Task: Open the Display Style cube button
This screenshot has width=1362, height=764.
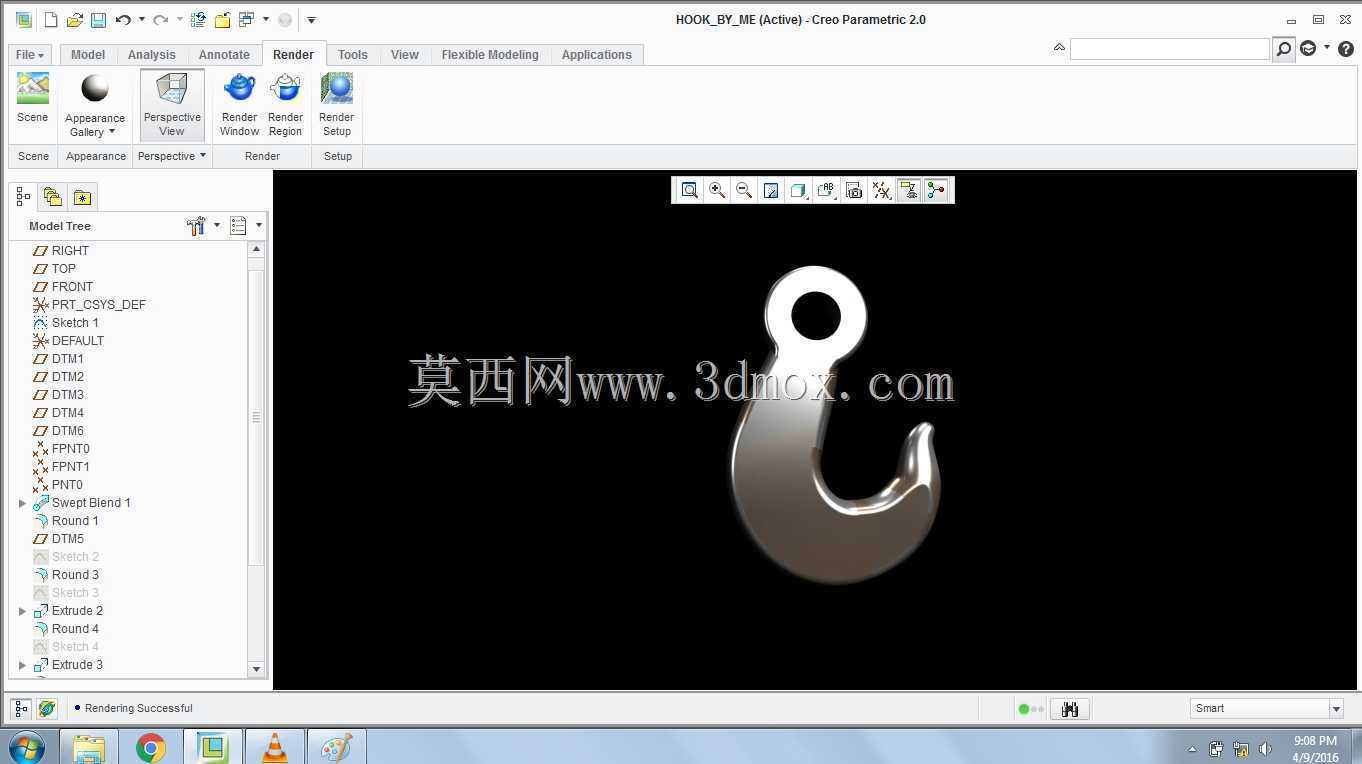Action: tap(798, 190)
